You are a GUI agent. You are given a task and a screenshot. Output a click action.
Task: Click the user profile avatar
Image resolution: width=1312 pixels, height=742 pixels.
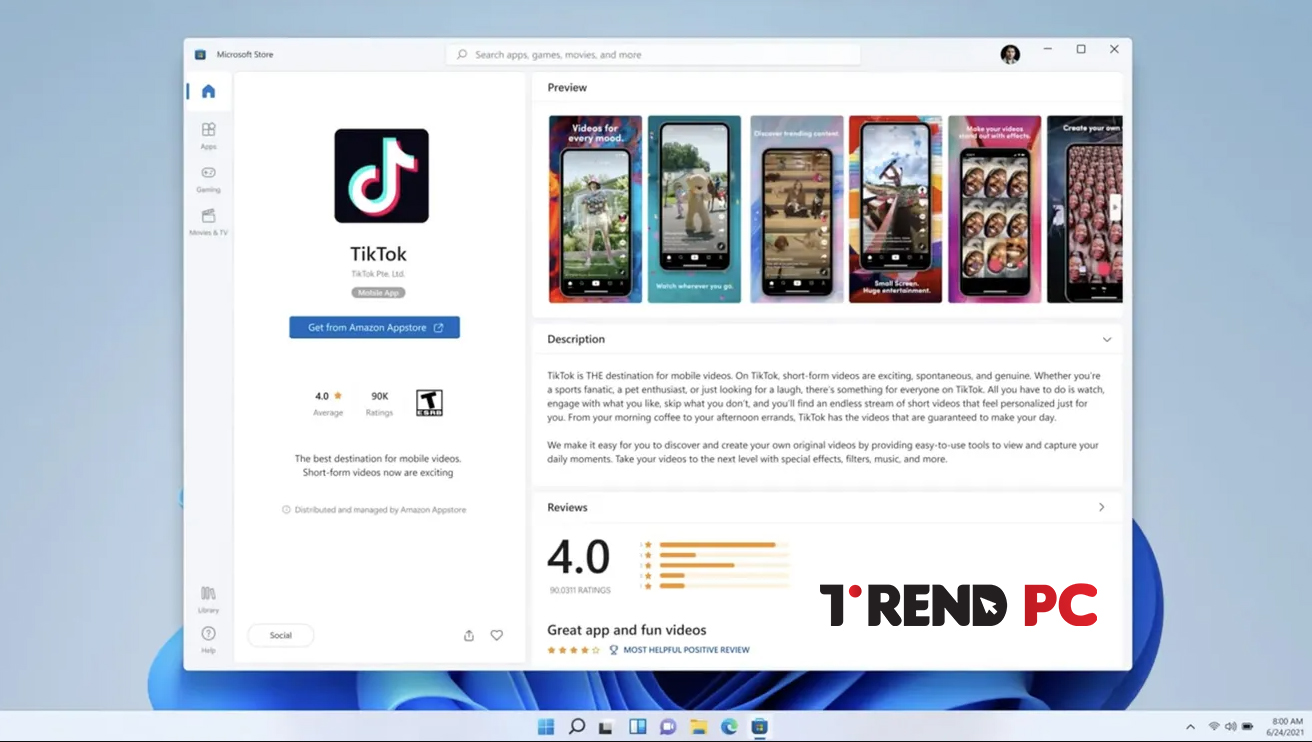click(1010, 54)
